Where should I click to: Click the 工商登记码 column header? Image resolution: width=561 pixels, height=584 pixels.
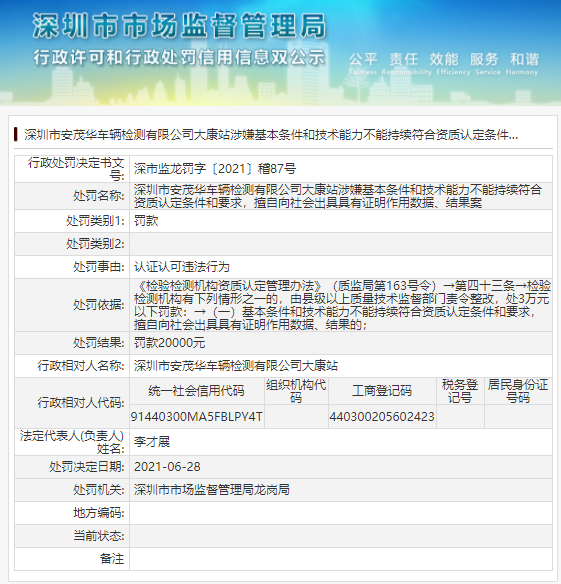(x=382, y=391)
